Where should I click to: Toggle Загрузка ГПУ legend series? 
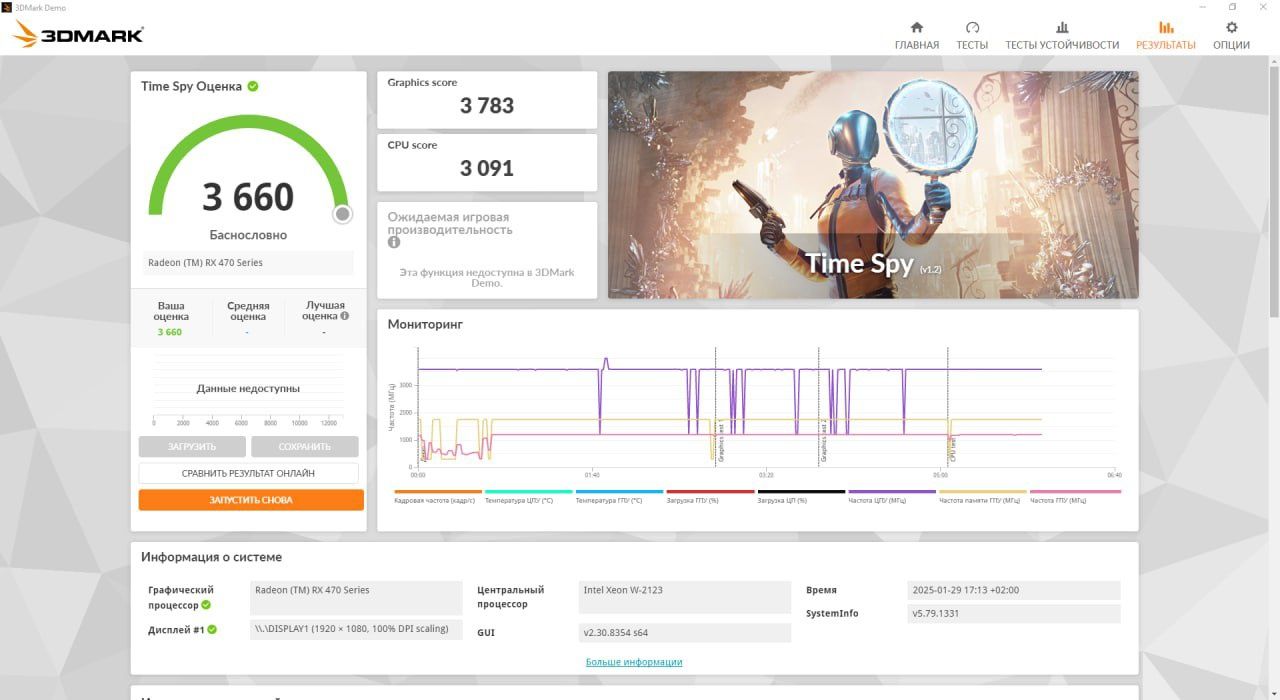[x=710, y=496]
